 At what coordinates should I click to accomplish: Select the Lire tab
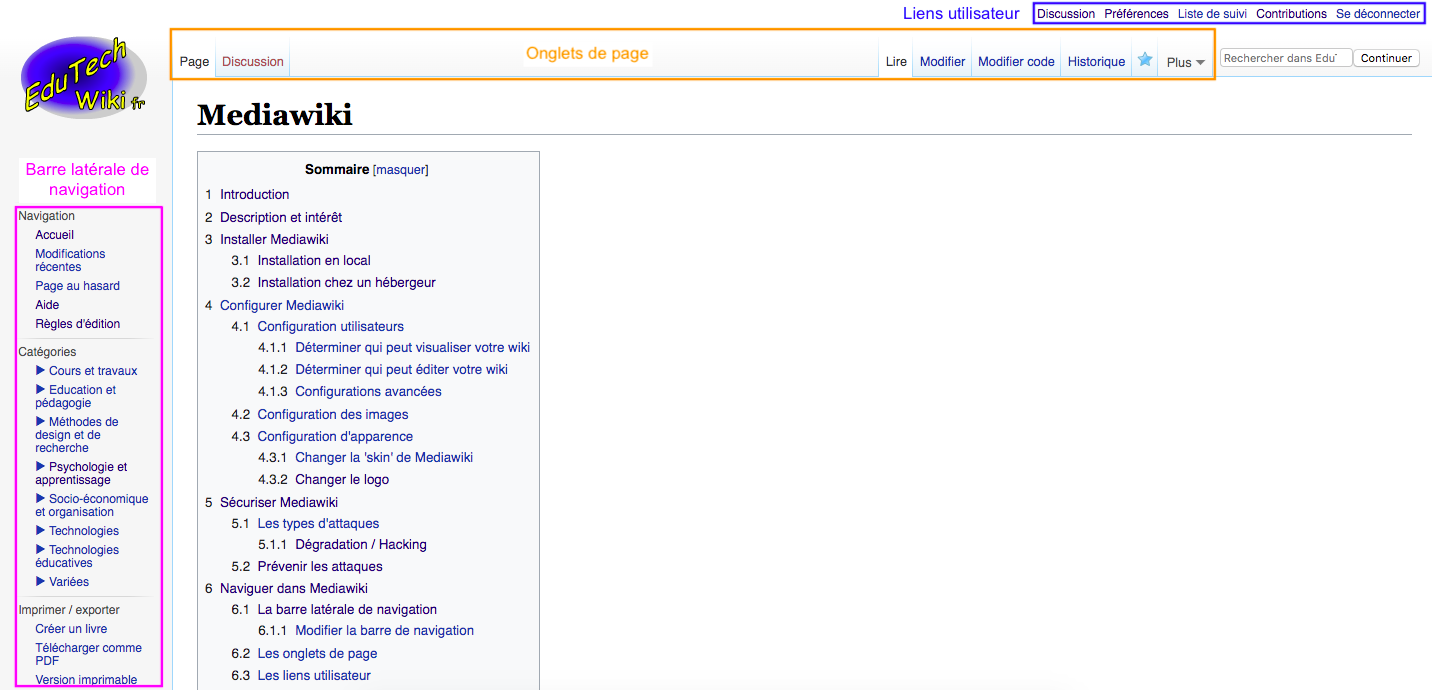[x=896, y=61]
